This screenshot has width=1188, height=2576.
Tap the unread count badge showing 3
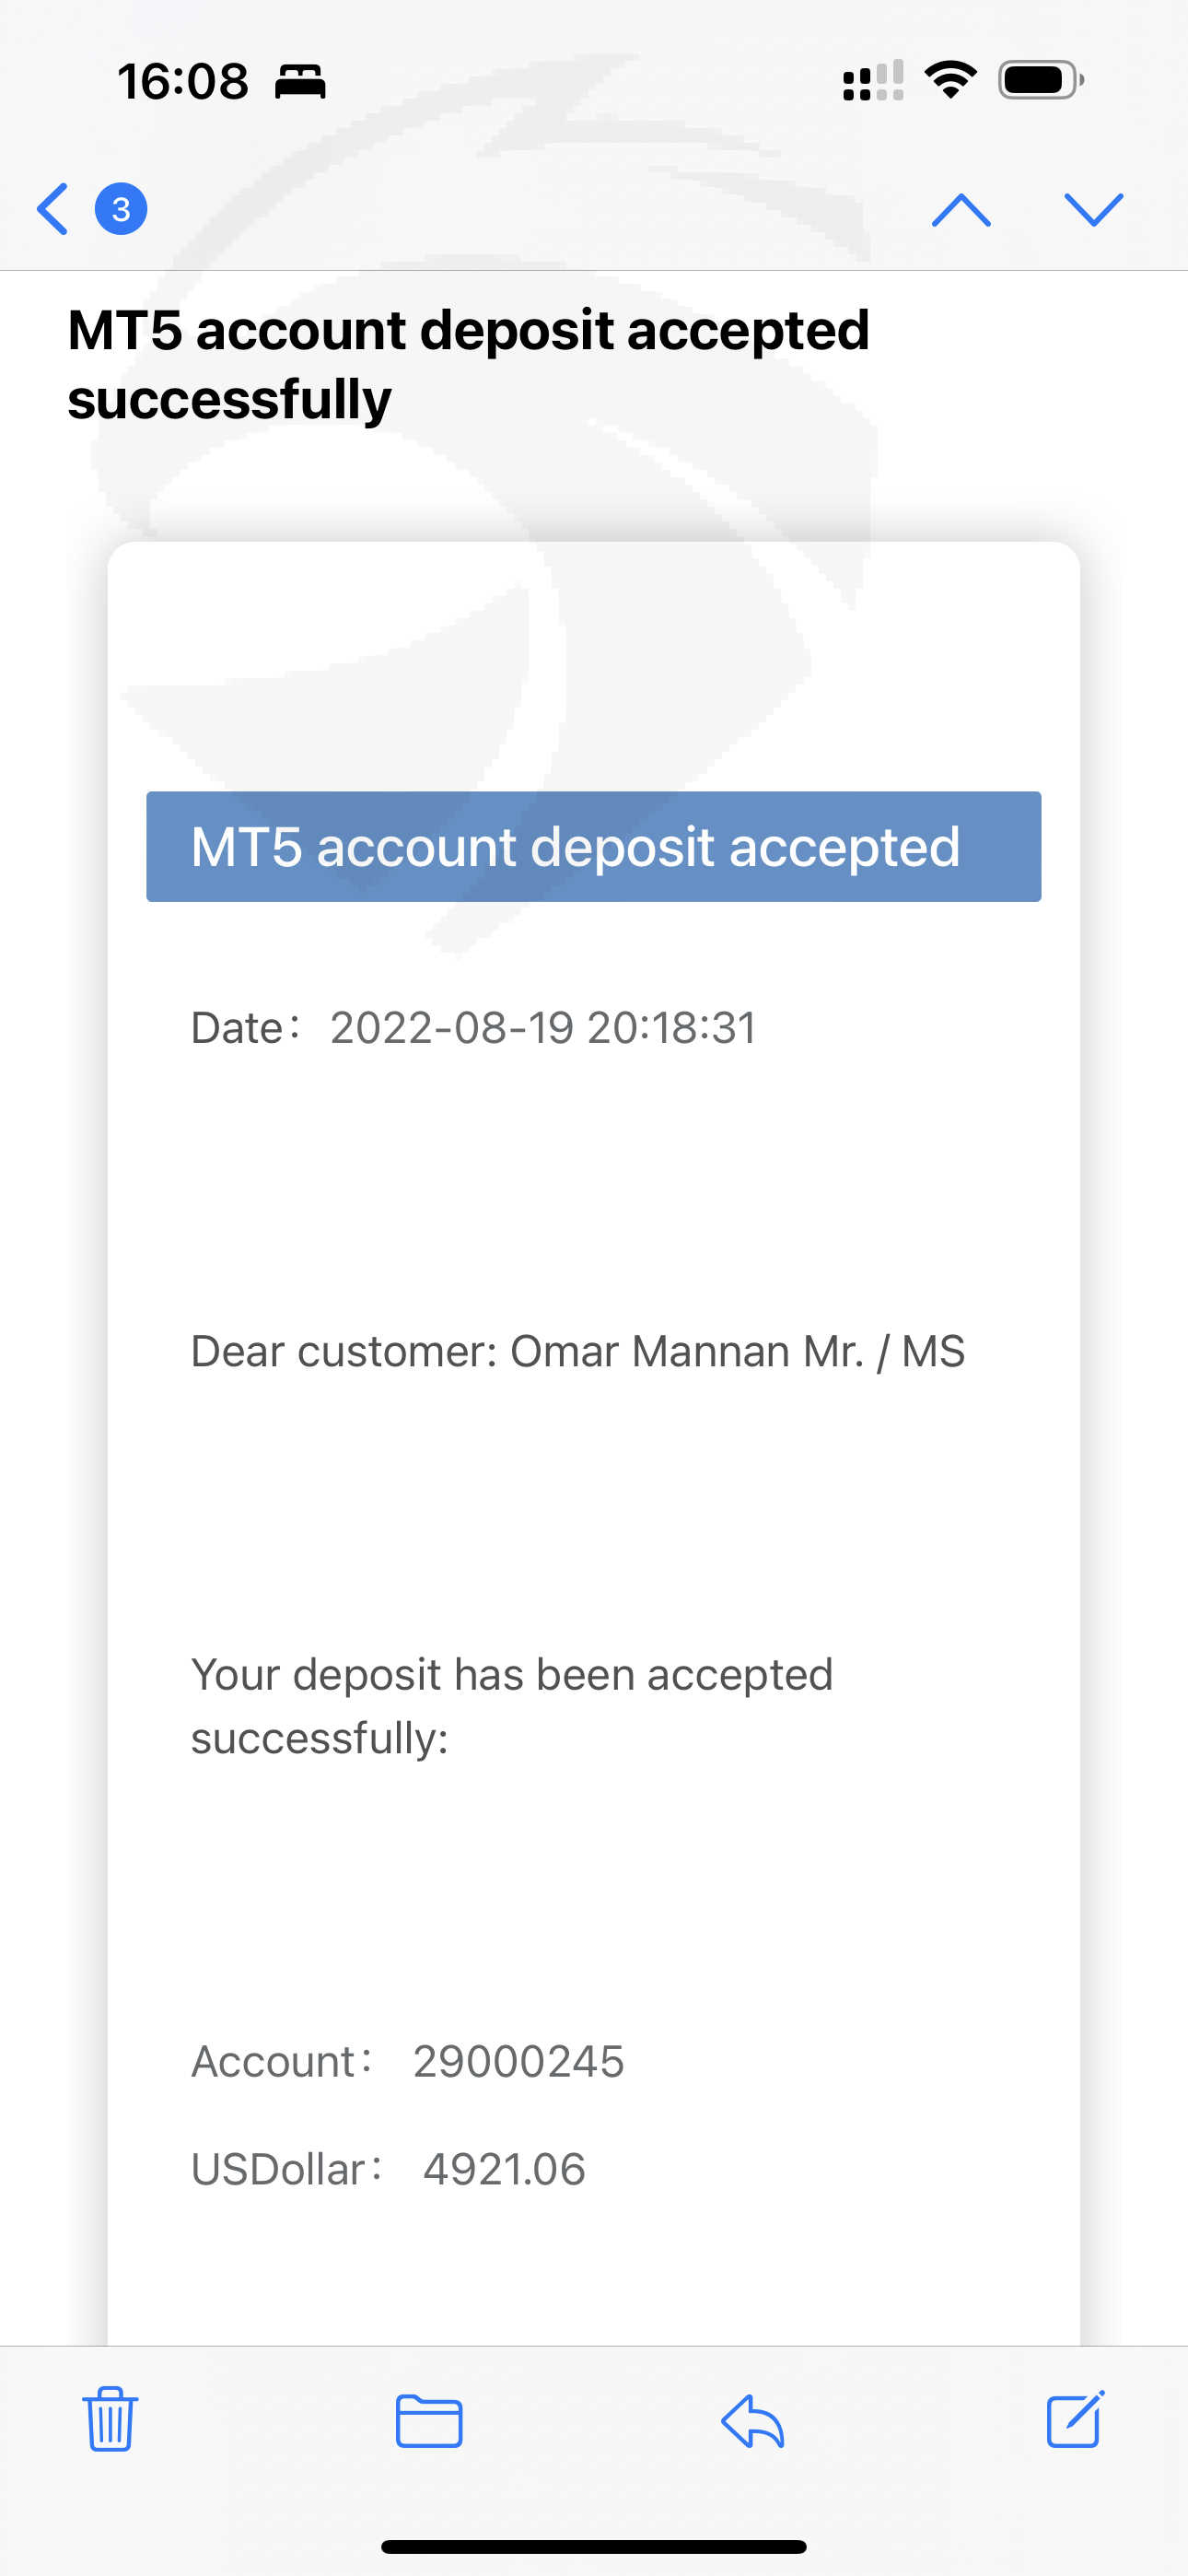coord(121,209)
